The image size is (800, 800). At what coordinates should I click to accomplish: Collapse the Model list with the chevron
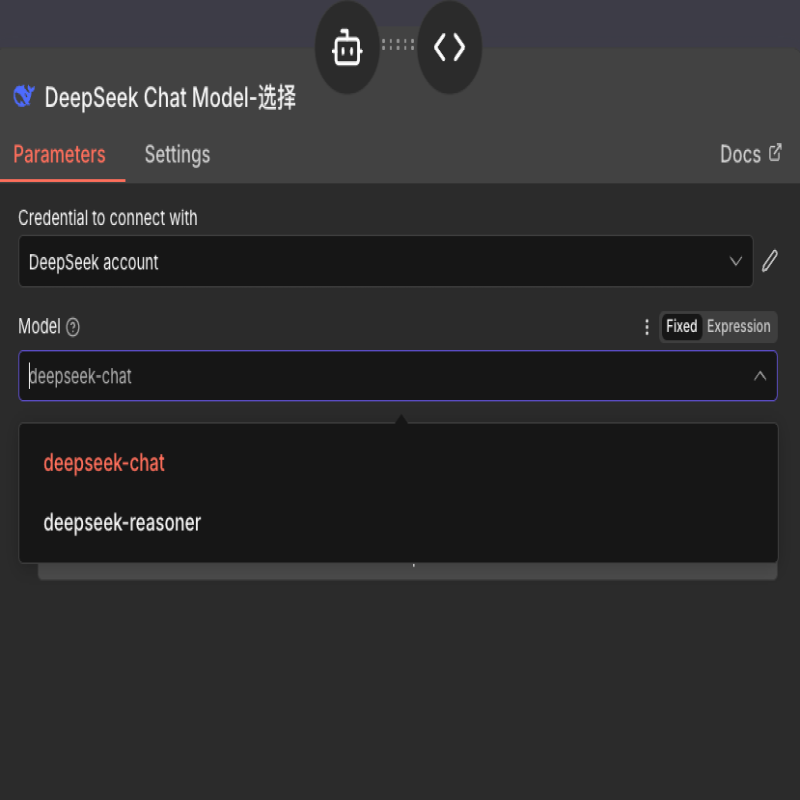point(760,376)
